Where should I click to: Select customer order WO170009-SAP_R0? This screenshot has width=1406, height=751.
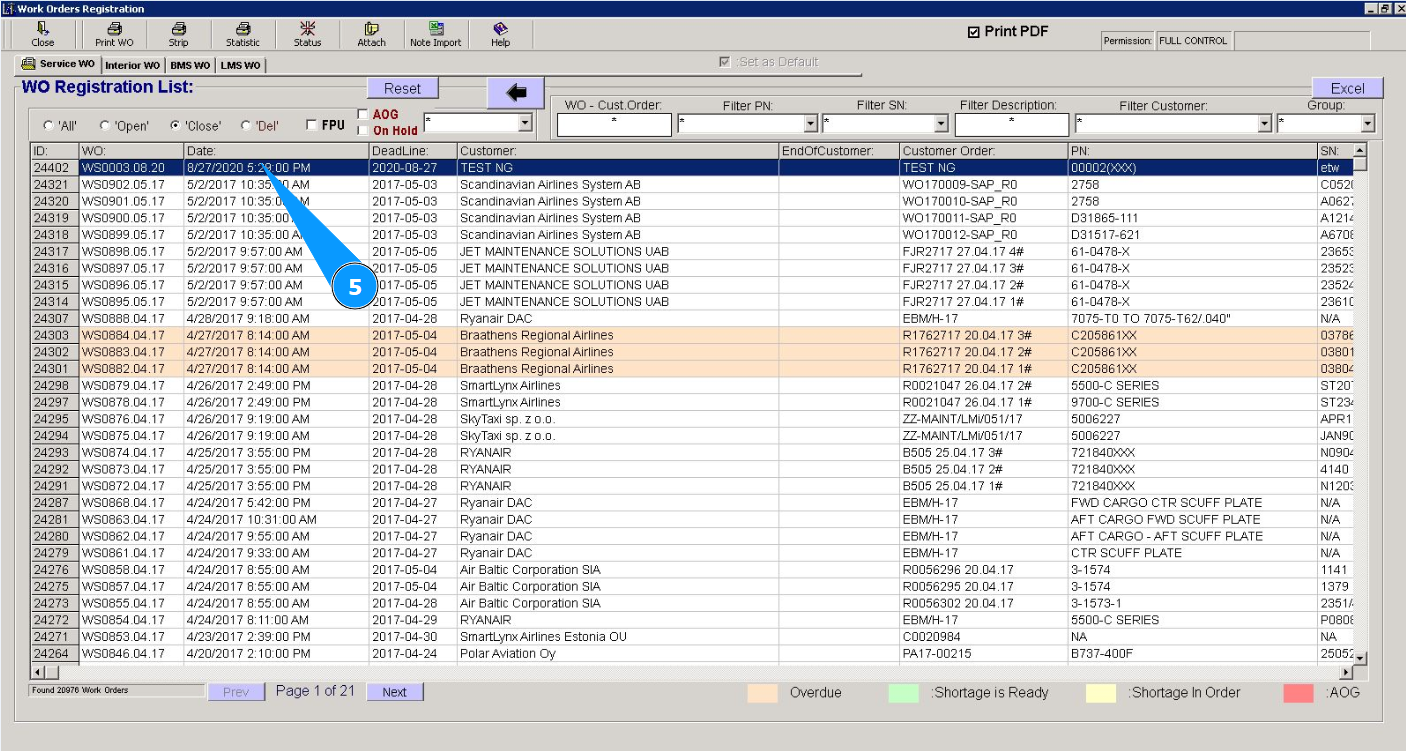[983, 185]
